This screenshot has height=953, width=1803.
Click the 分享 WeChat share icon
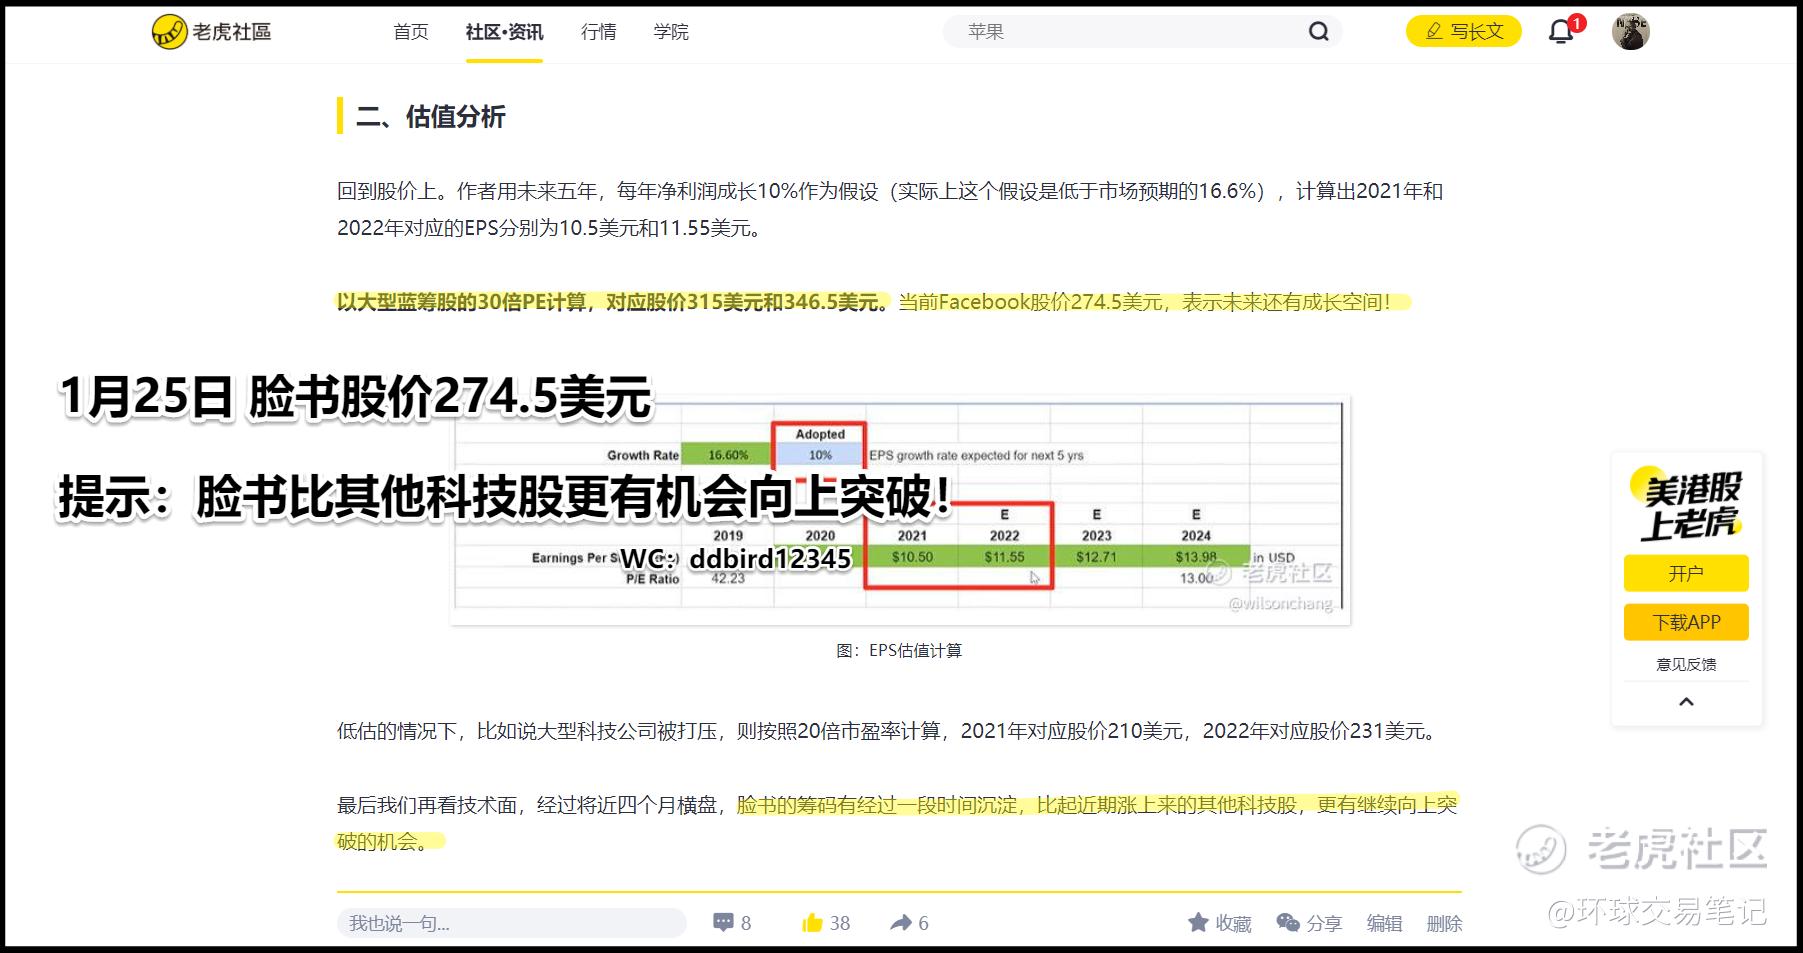[1309, 923]
